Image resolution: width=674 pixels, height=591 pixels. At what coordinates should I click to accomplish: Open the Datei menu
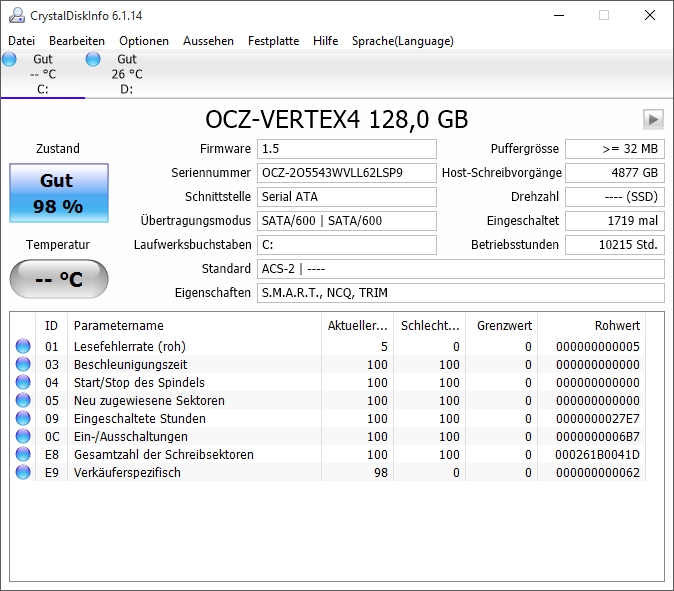[x=21, y=41]
